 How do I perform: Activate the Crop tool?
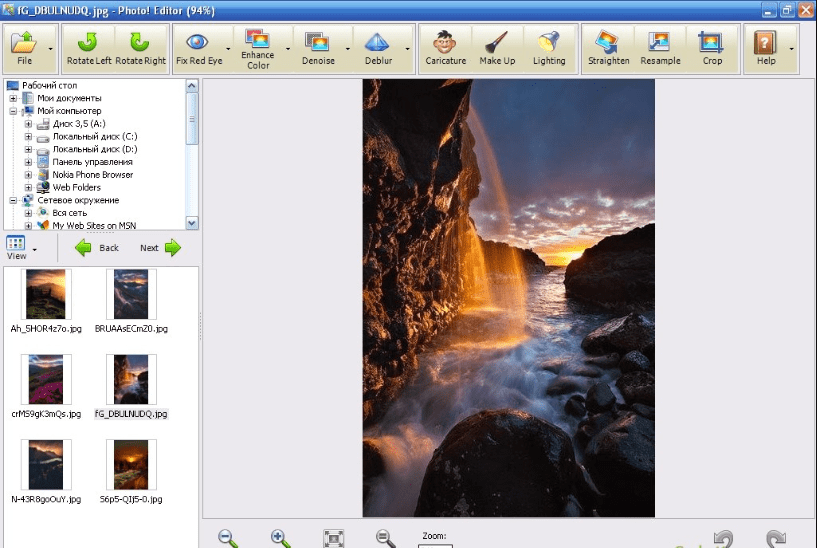[712, 48]
